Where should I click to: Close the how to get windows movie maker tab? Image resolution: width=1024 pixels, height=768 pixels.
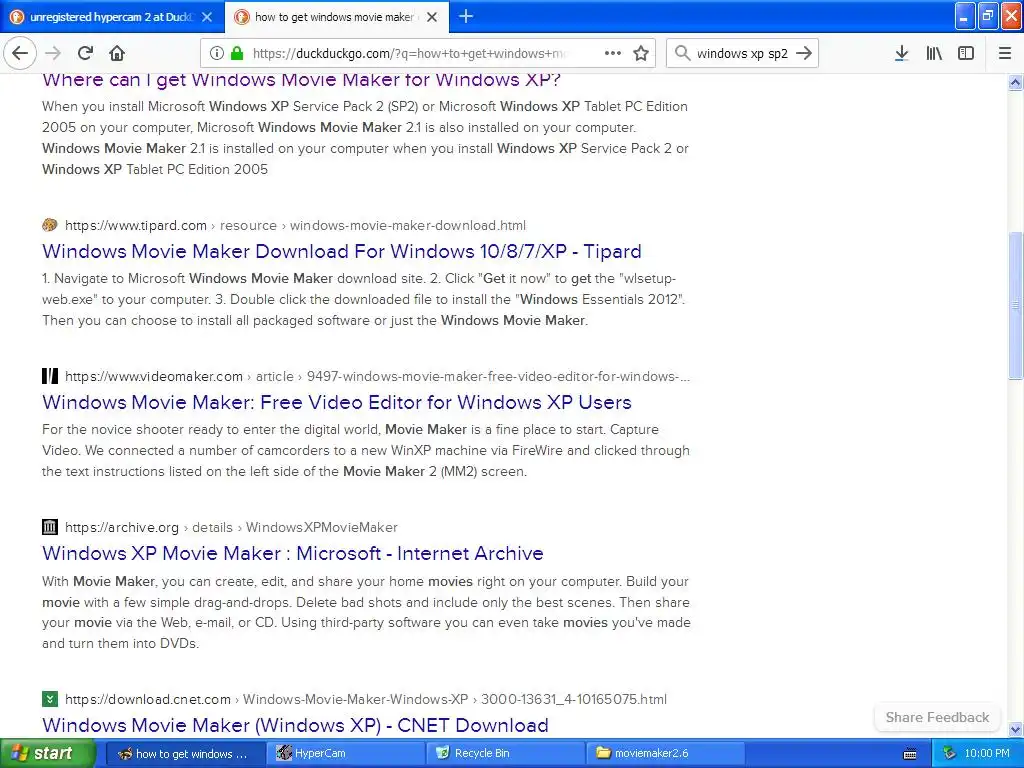click(432, 17)
